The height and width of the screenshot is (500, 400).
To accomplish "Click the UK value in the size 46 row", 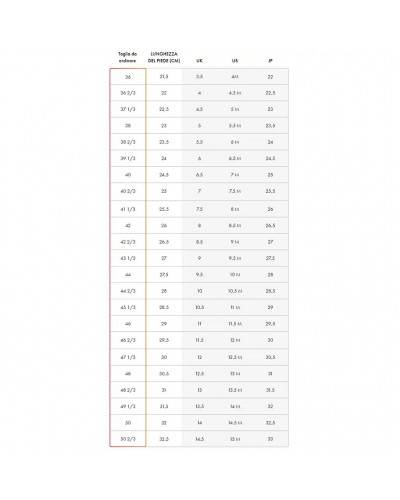I will point(199,324).
